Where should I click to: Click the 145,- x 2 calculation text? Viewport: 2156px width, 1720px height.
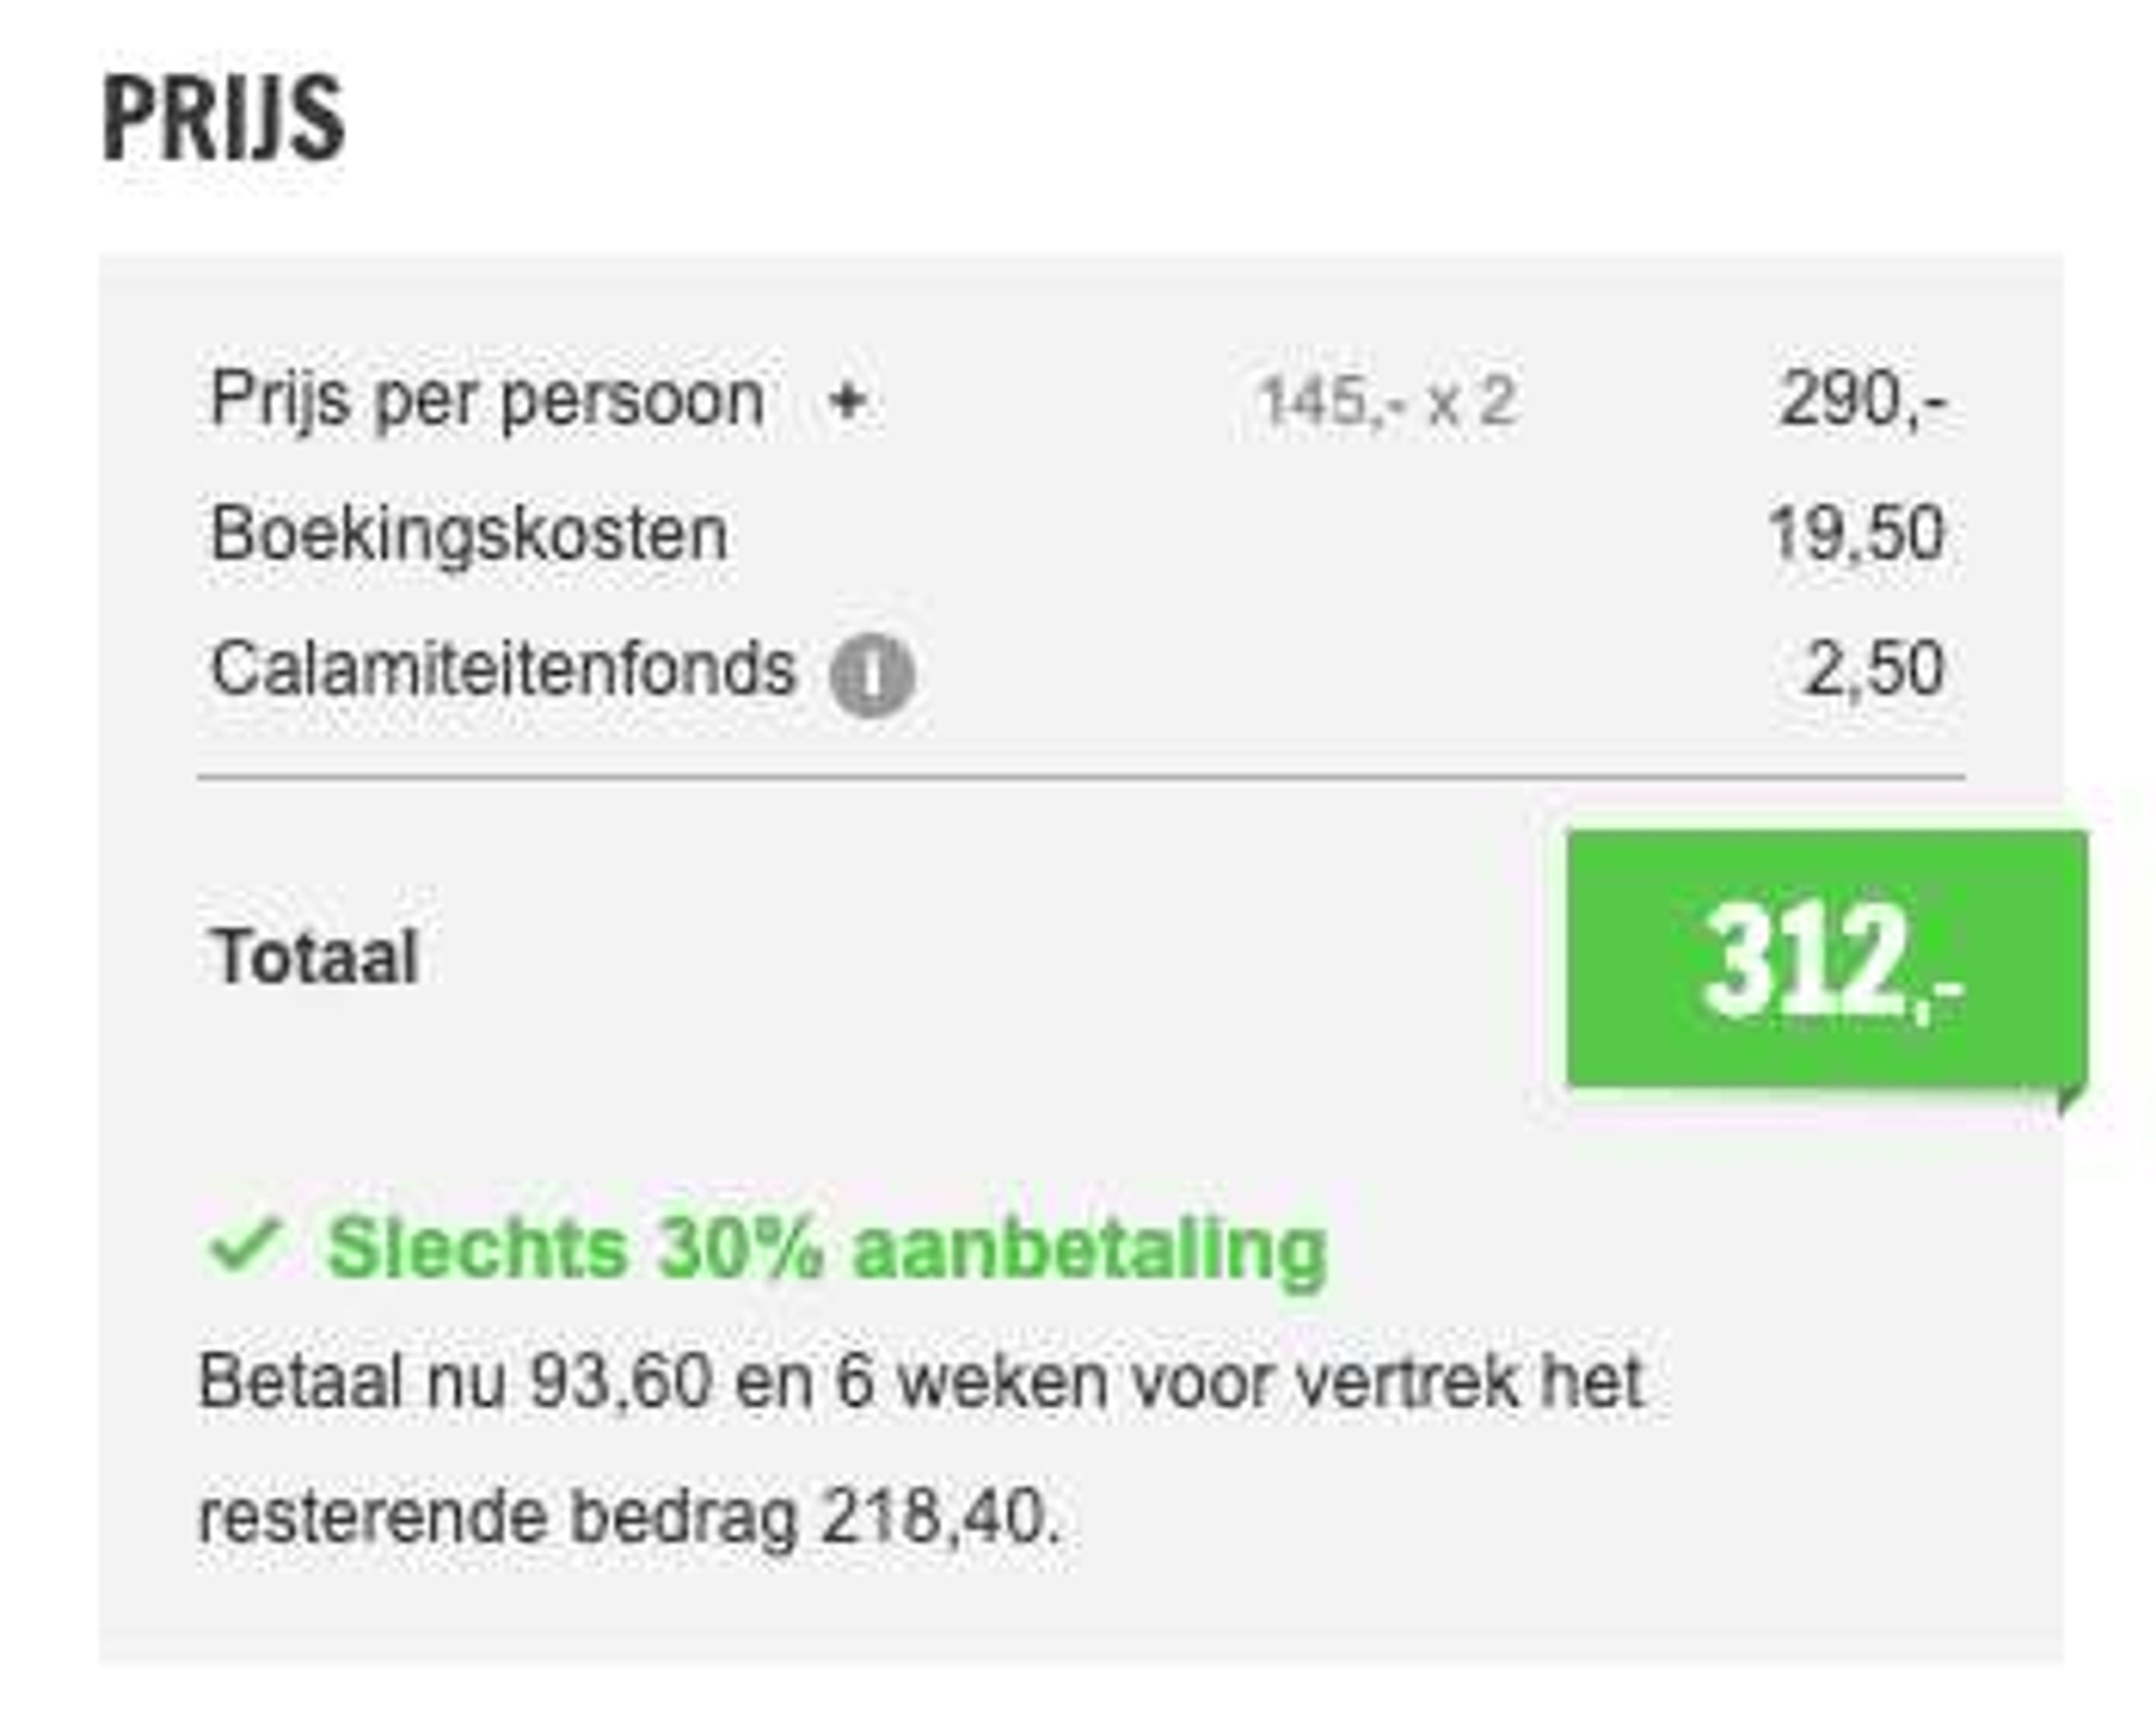tap(1388, 402)
